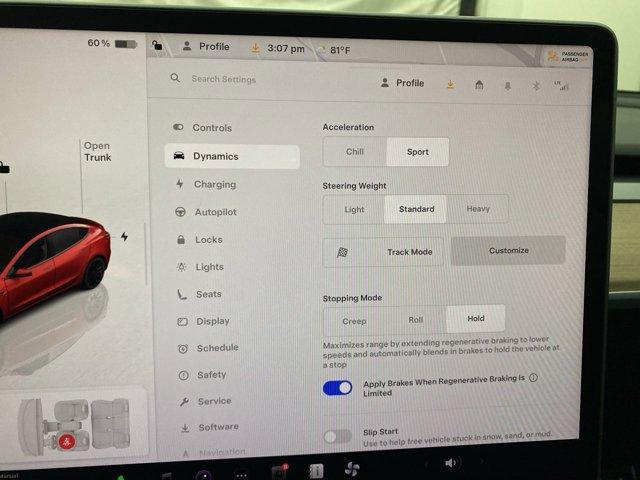Tap the download icon in the settings header

[451, 84]
